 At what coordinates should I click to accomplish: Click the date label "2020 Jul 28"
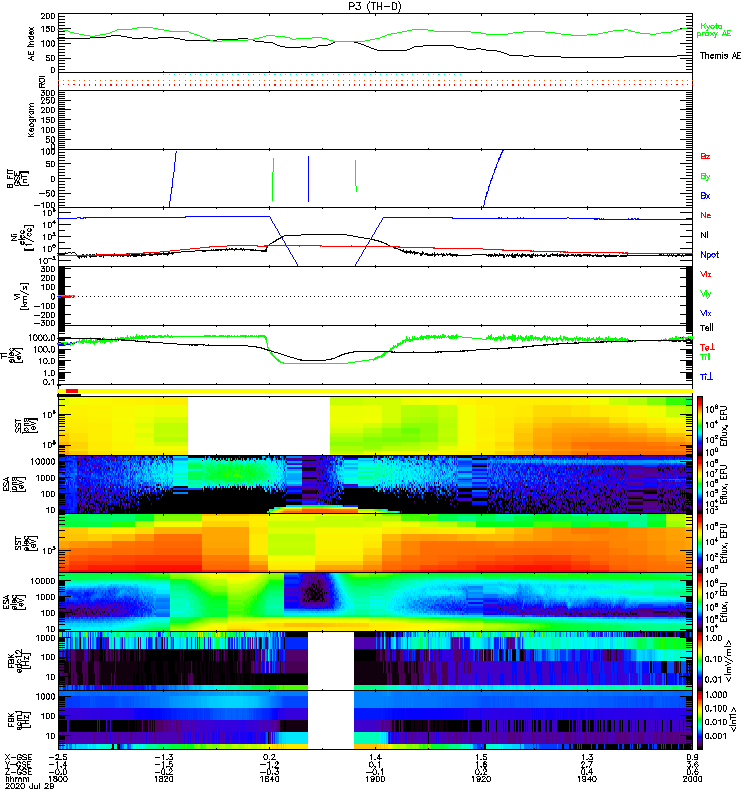click(x=30, y=786)
